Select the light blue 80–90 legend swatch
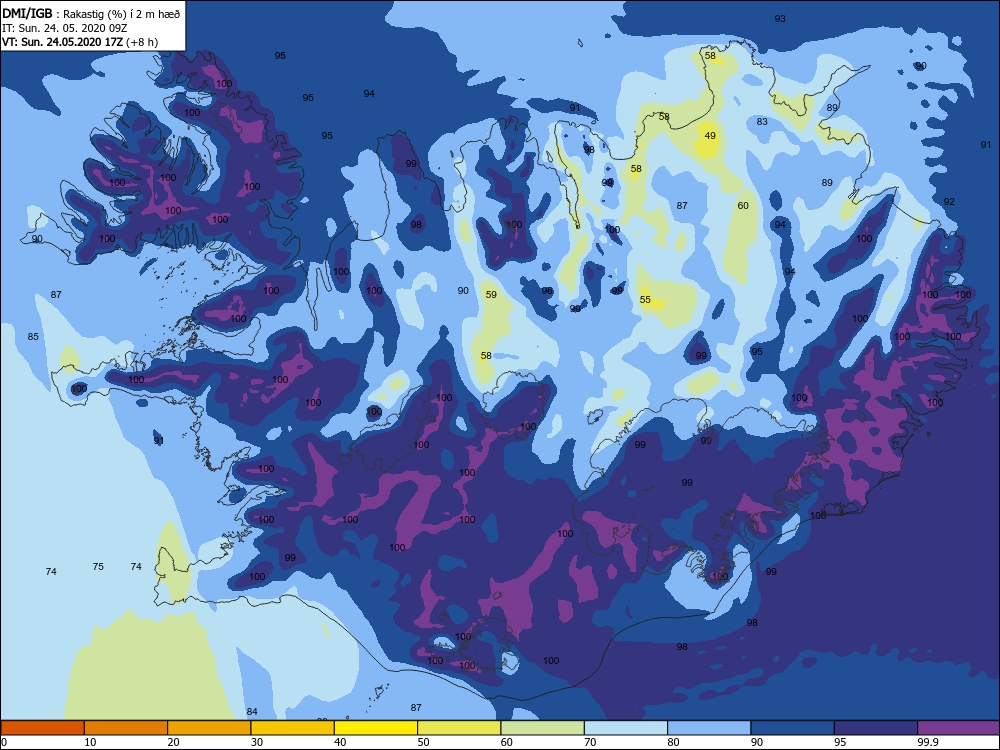Screen dimensions: 1000x750 click(709, 728)
